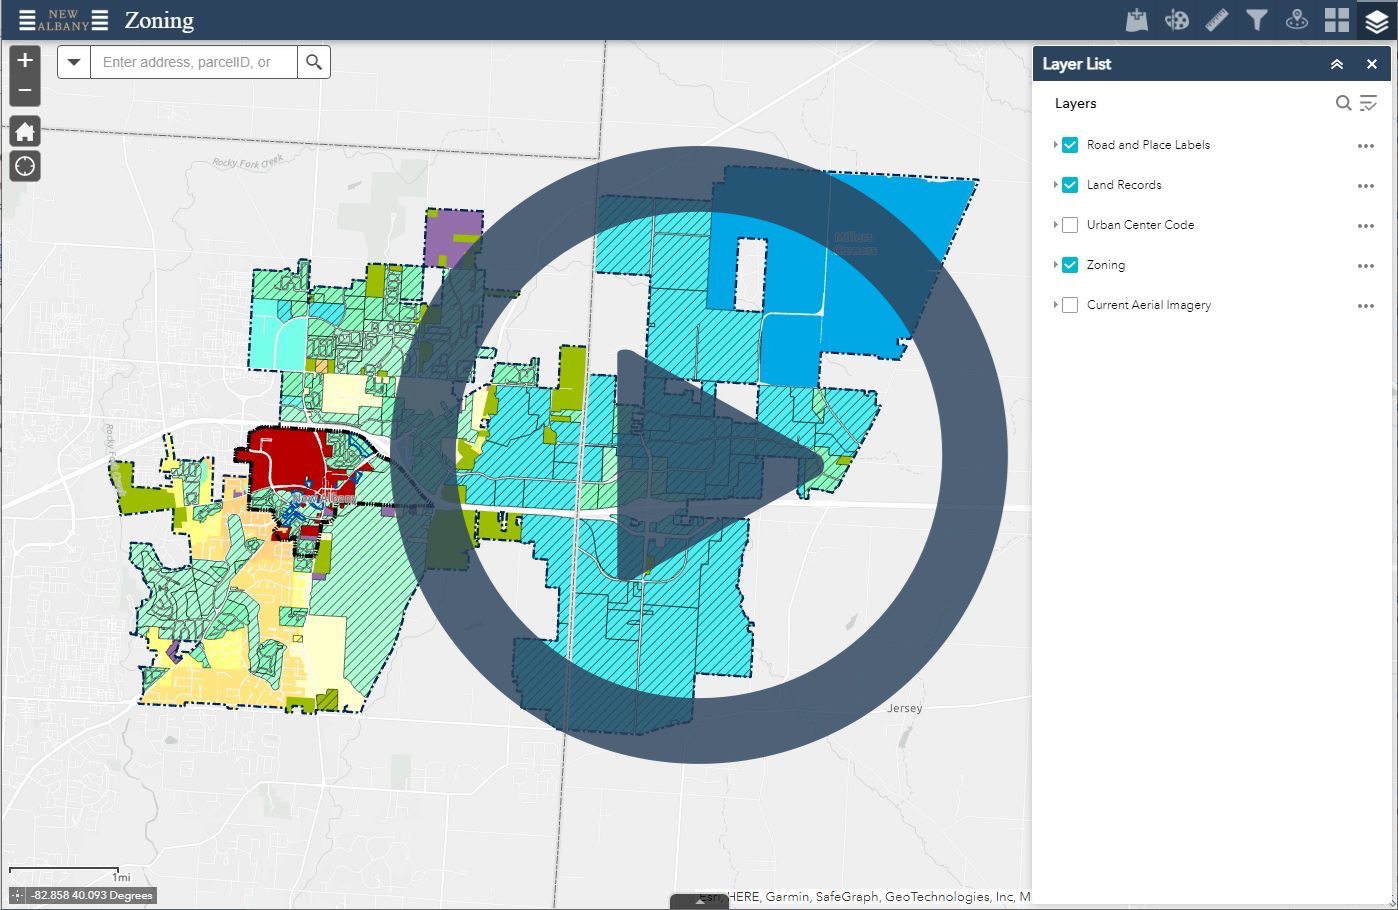Enable the Urban Center Code layer
The height and width of the screenshot is (910, 1398).
coord(1069,225)
